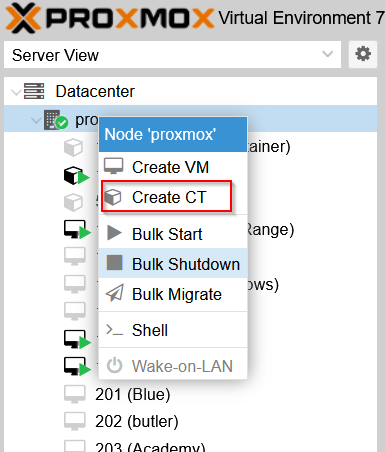
Task: Click the proxmox node building icon
Action: (56, 120)
